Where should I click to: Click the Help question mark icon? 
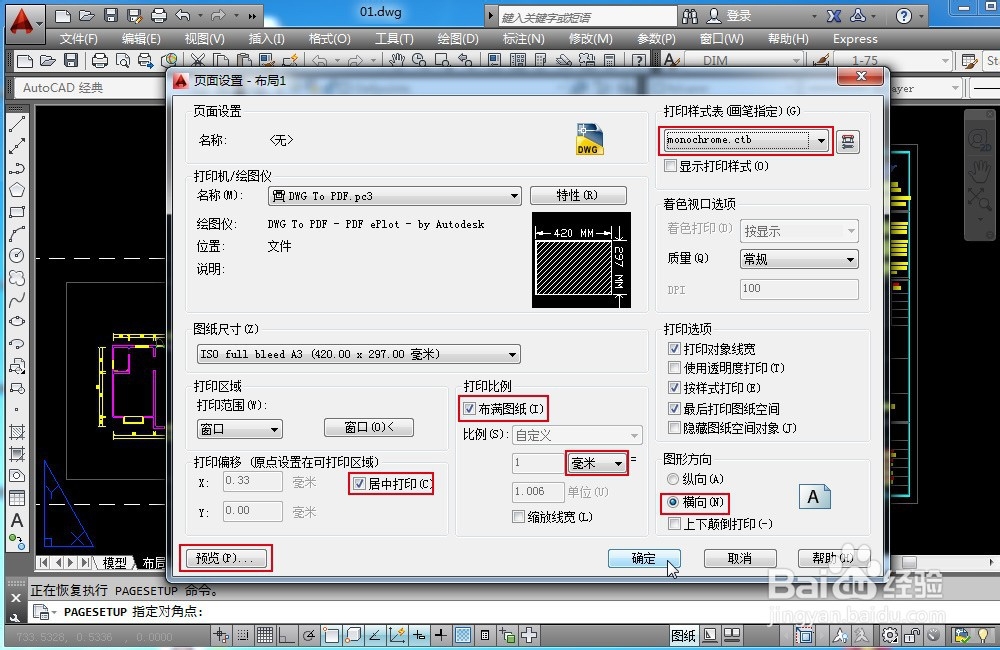[903, 16]
